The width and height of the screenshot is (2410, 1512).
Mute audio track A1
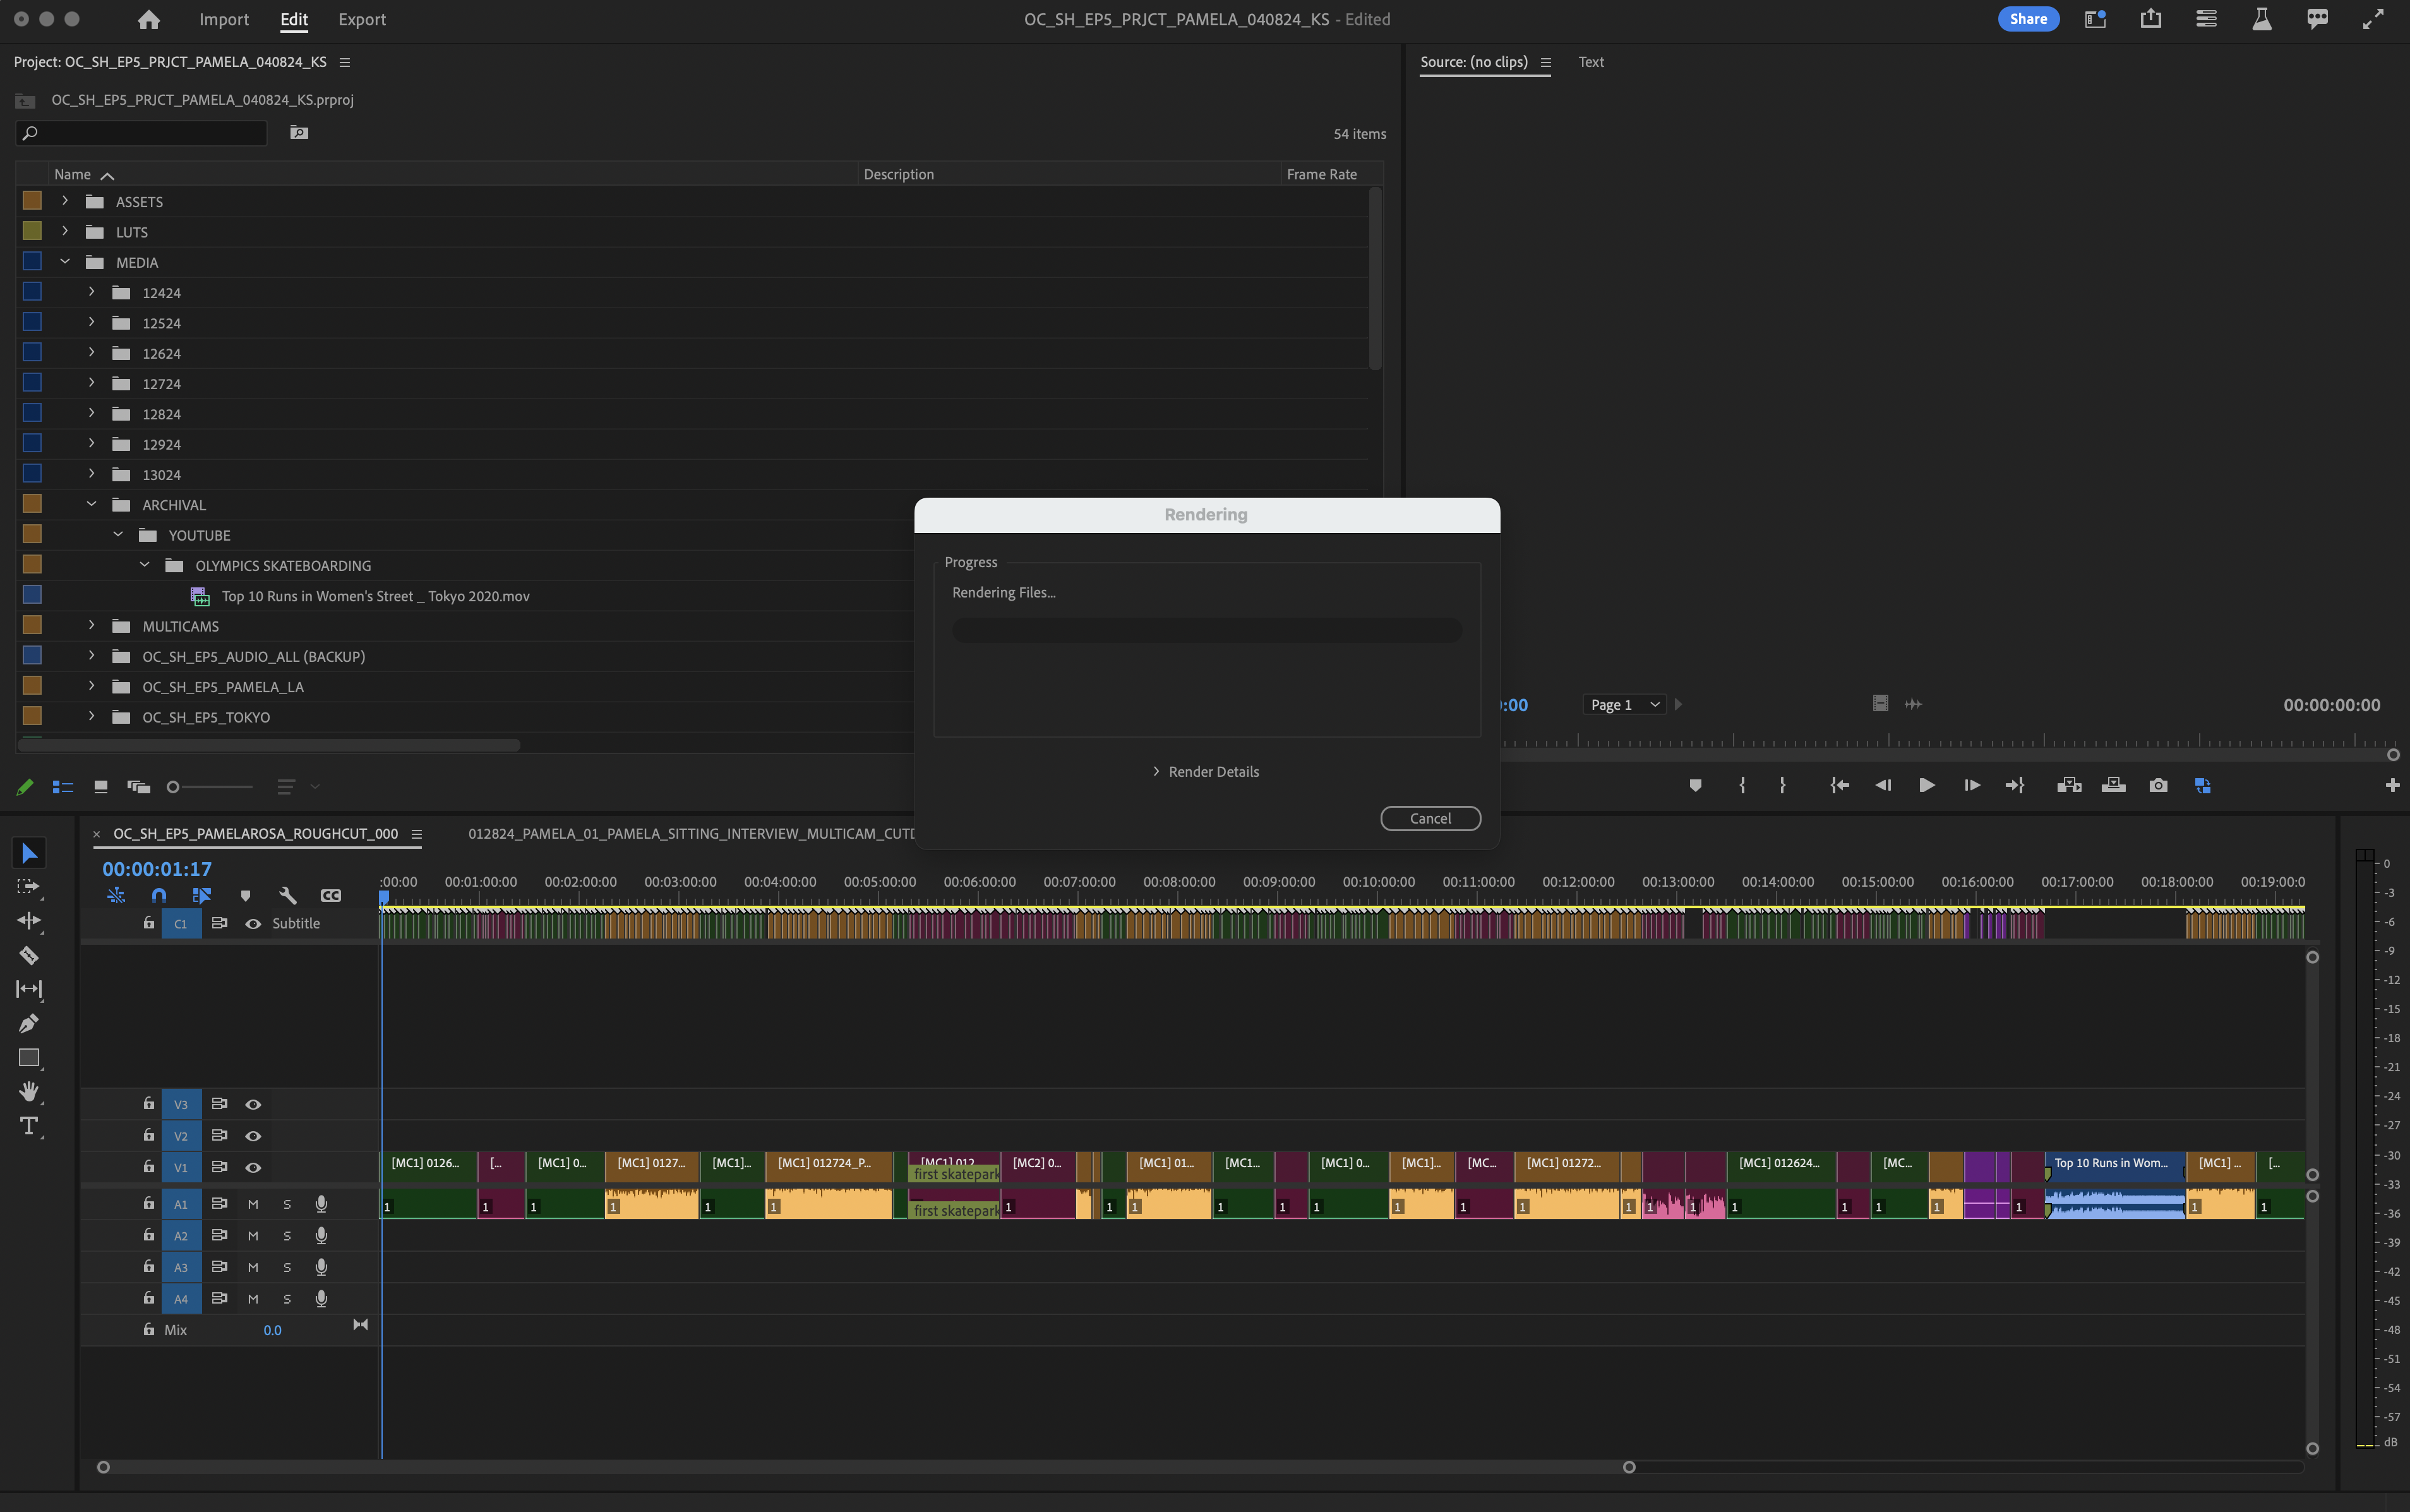[253, 1203]
